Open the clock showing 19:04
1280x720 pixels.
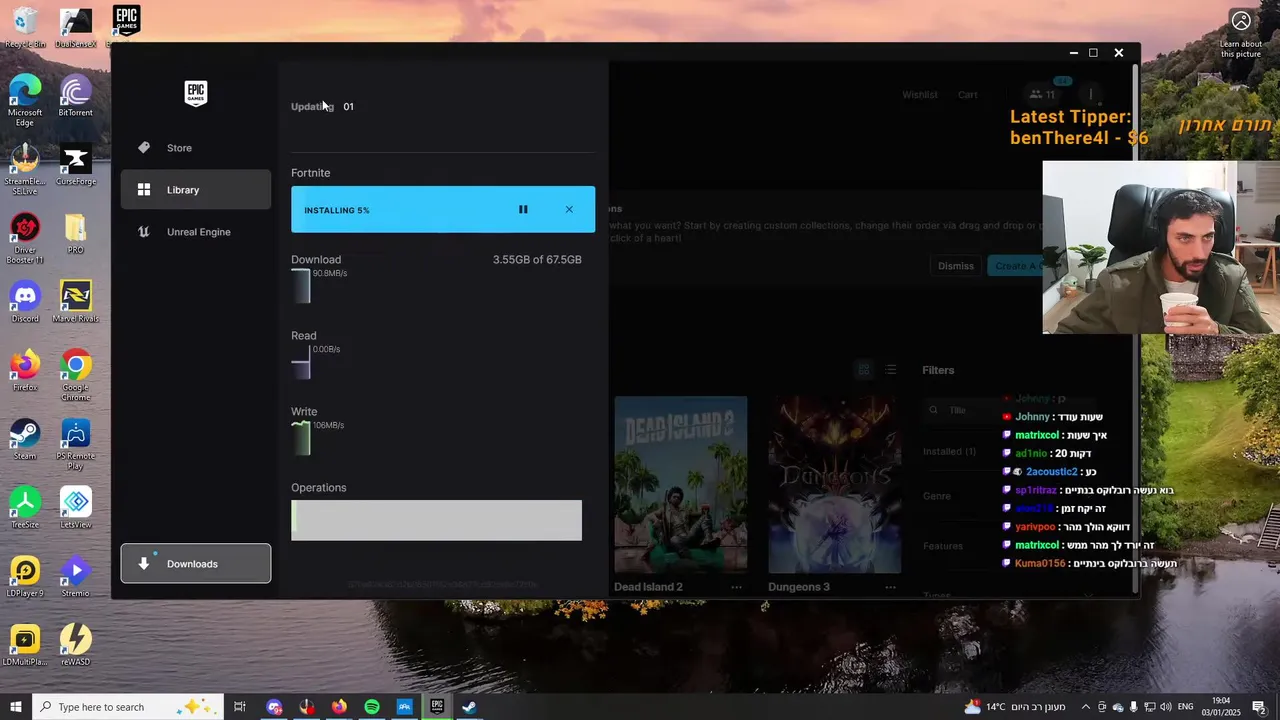tap(1222, 707)
